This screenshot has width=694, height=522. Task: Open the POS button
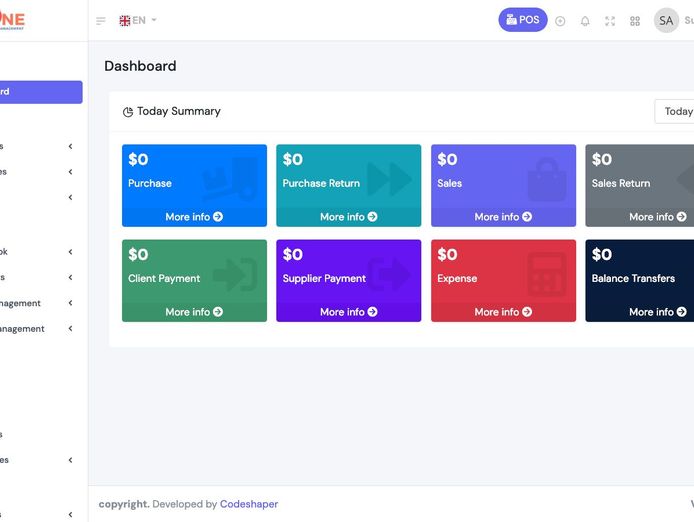click(x=523, y=20)
